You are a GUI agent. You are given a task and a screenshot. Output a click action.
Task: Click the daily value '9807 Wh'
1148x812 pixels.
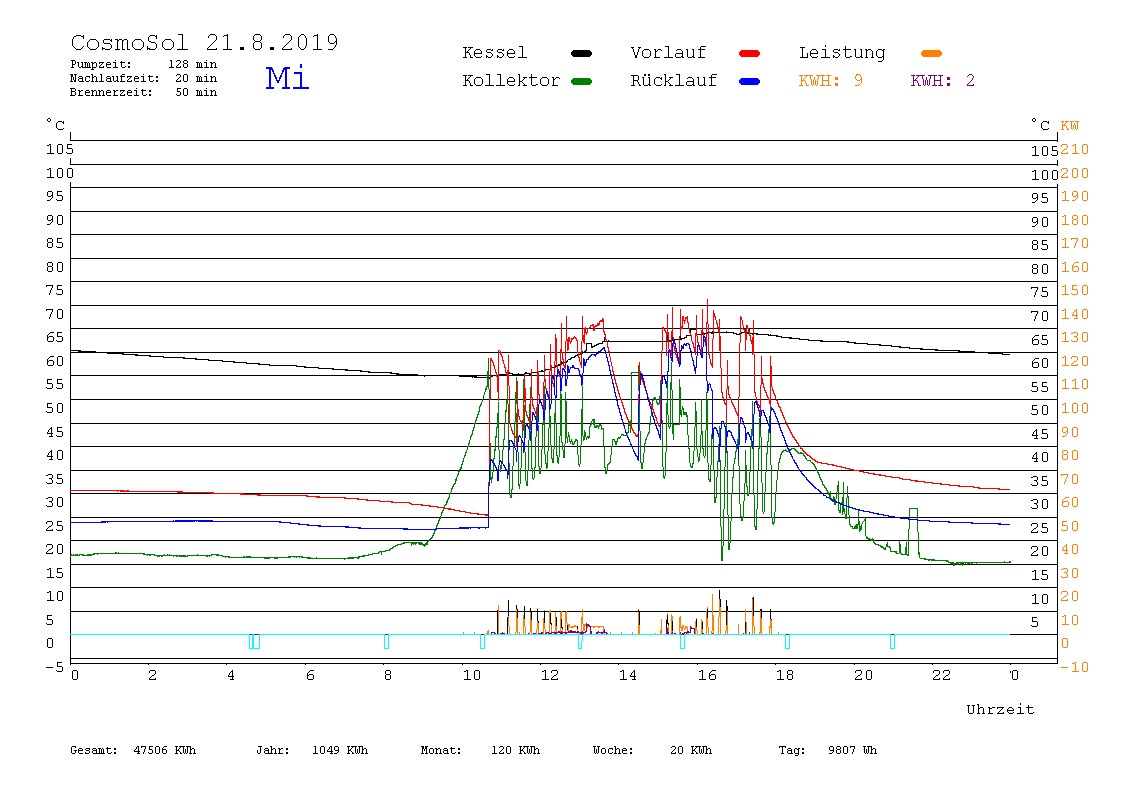click(x=852, y=750)
